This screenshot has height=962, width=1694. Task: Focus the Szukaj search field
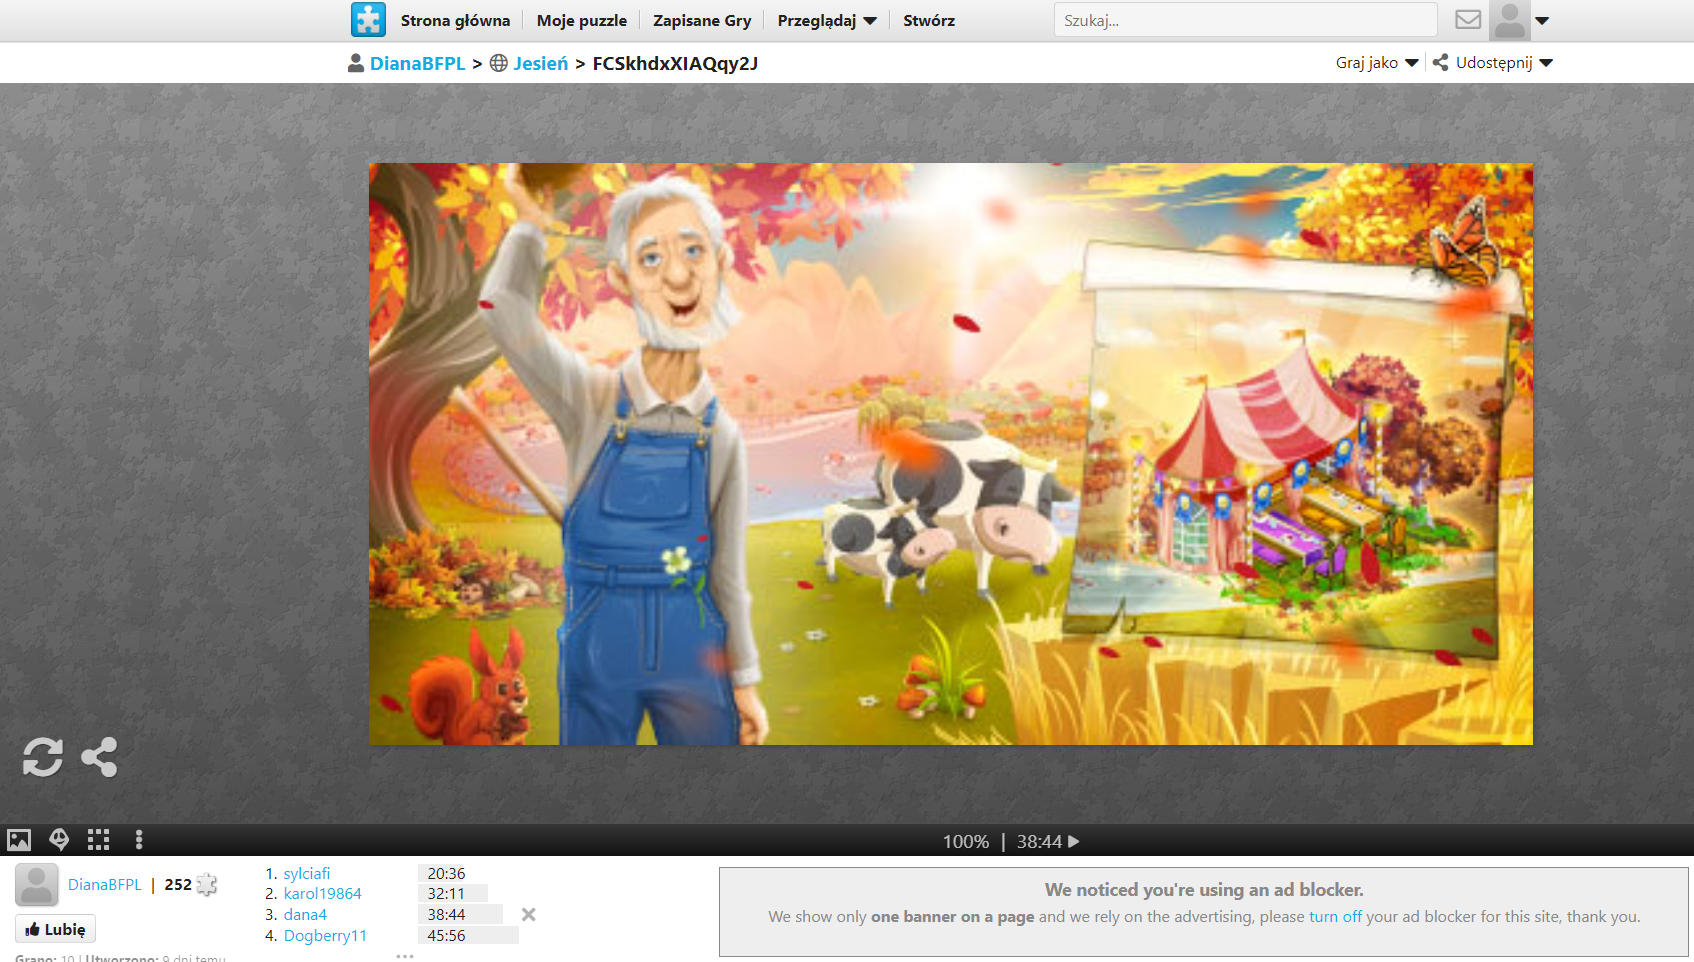pos(1245,20)
